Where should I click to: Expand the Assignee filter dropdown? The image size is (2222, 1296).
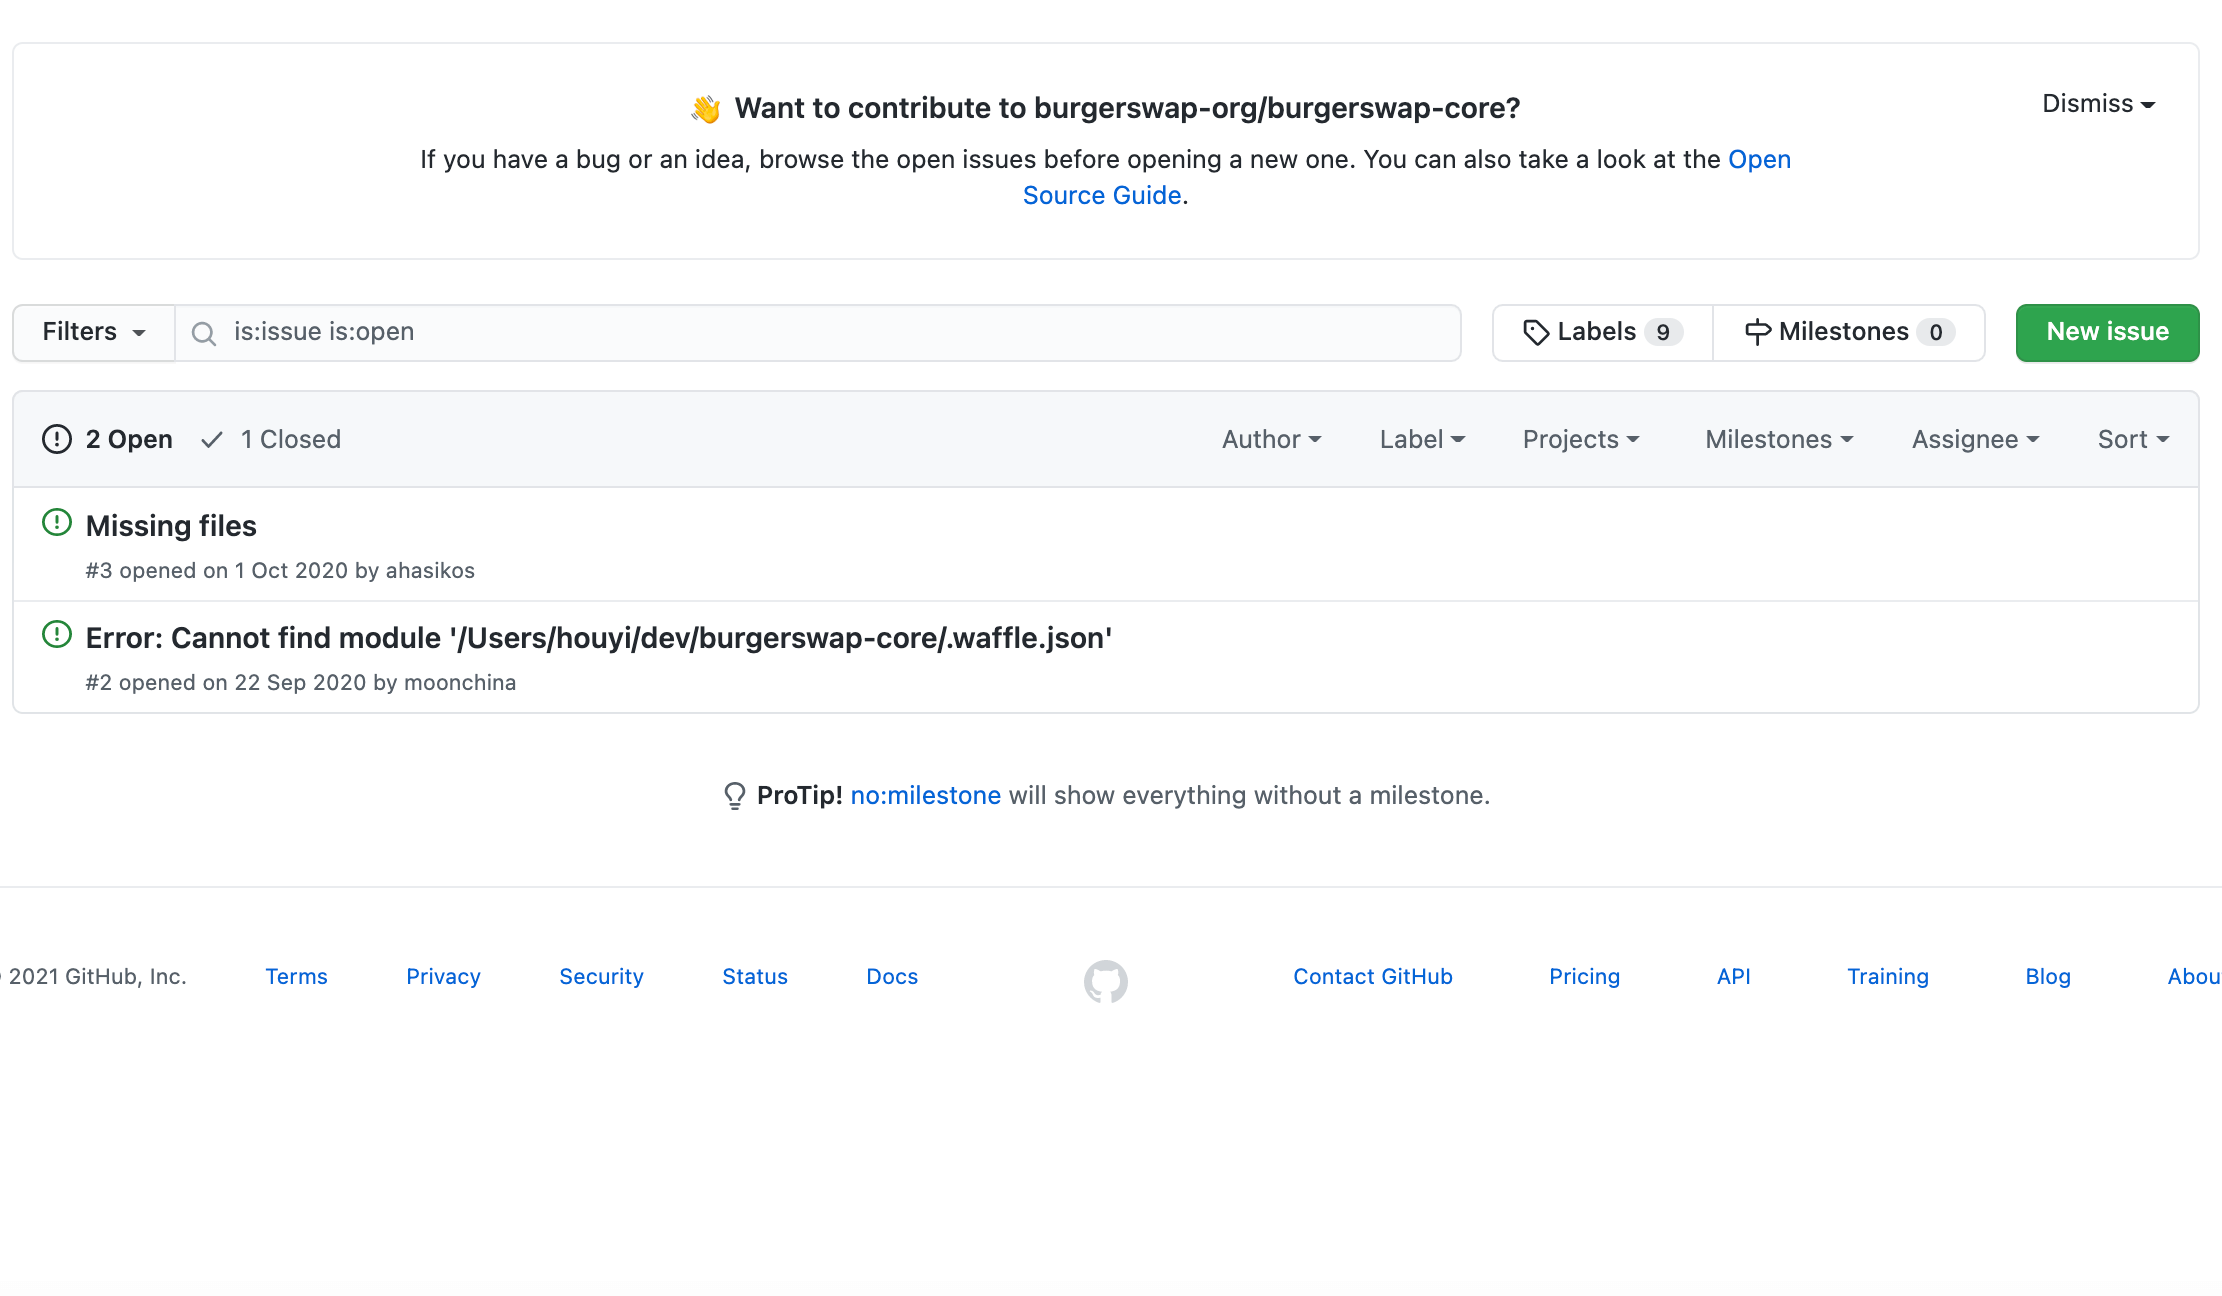pos(1974,439)
